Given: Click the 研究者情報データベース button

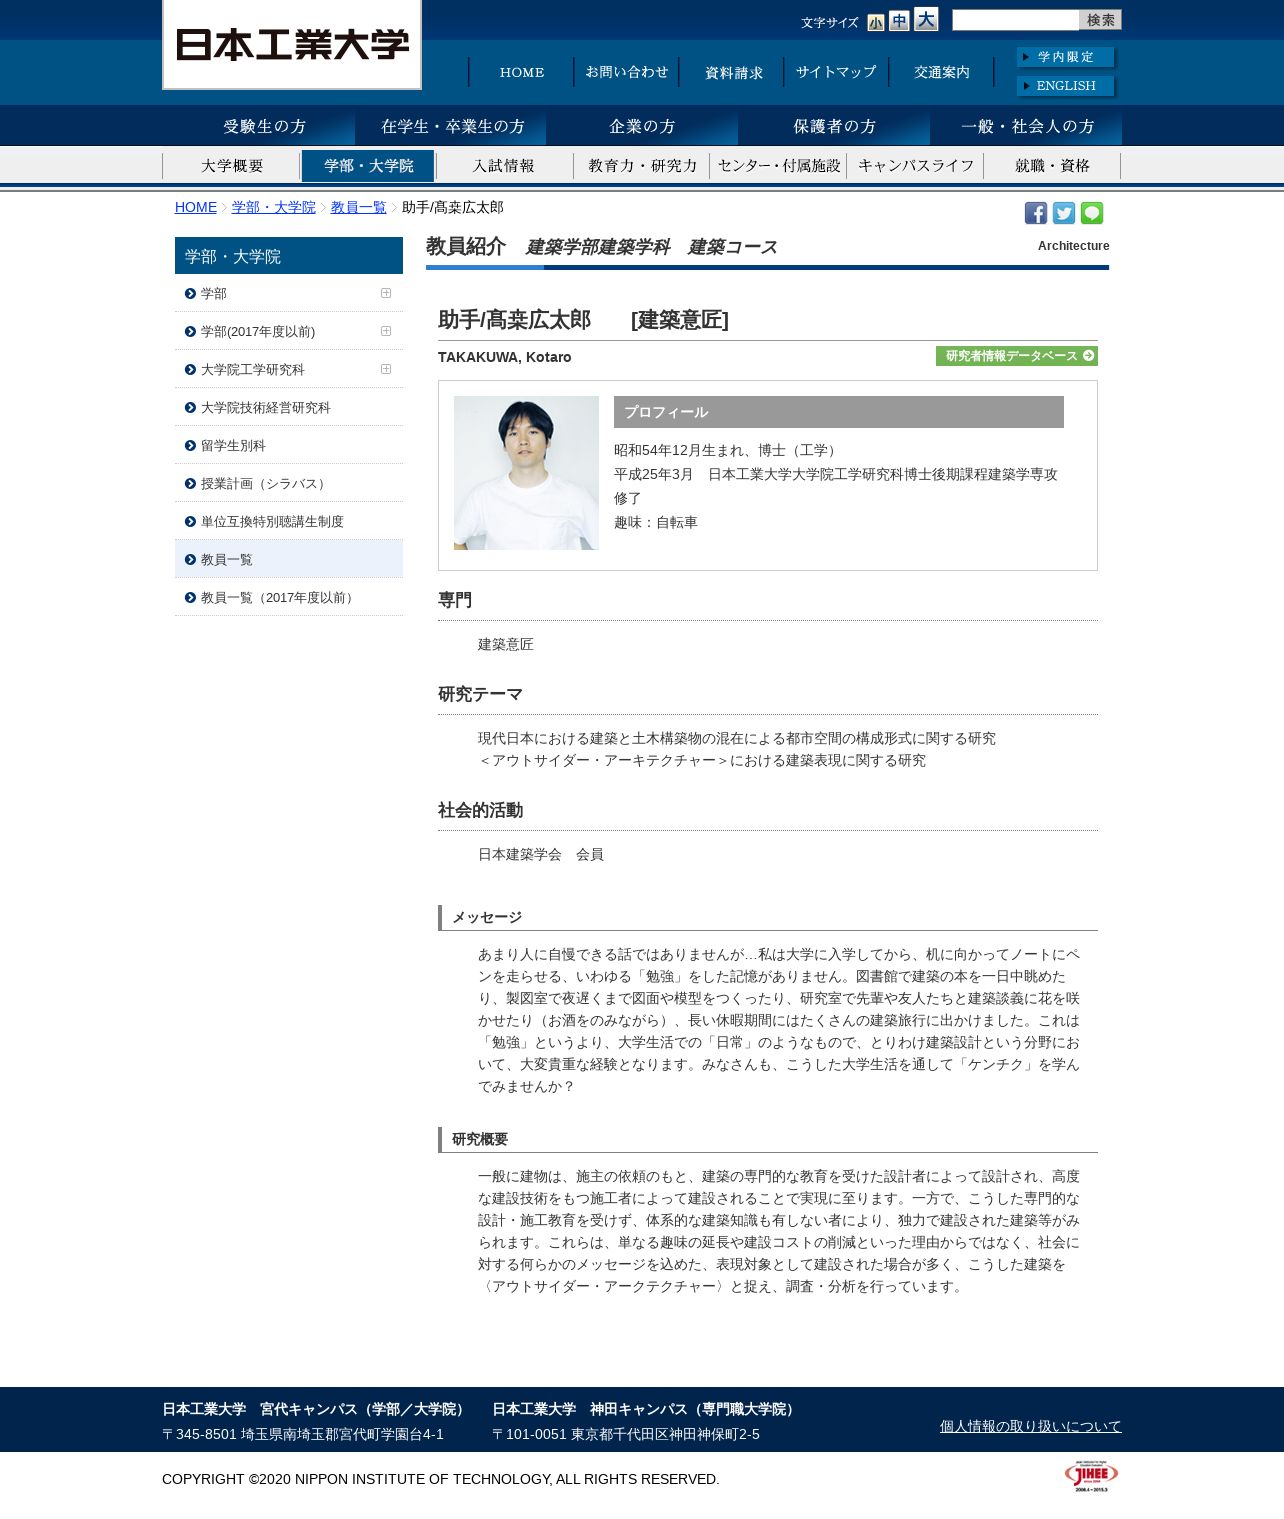Looking at the screenshot, I should [1017, 356].
